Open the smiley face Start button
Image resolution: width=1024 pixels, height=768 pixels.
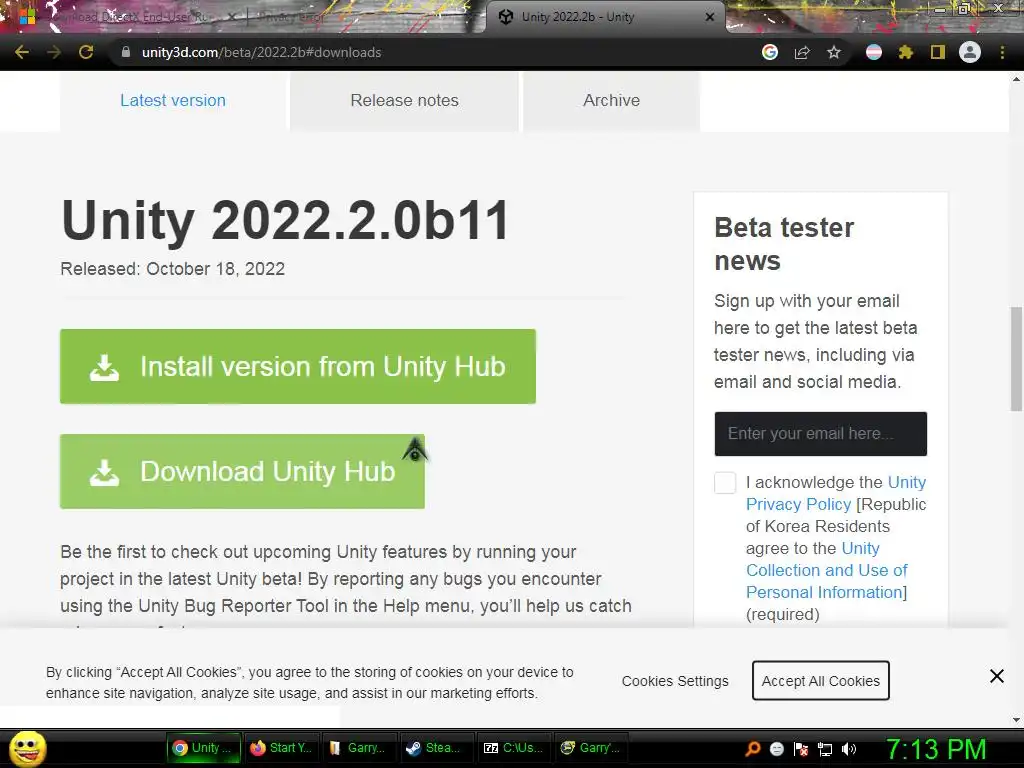[x=27, y=748]
